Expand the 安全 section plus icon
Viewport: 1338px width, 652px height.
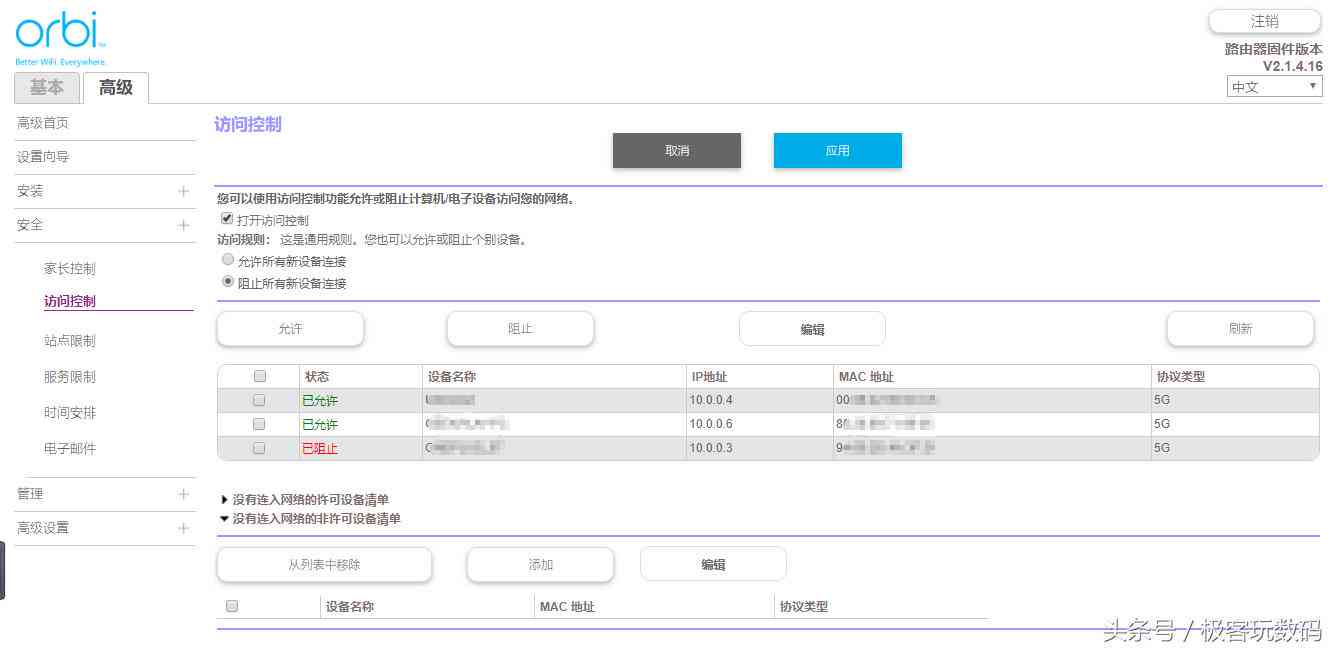tap(183, 225)
